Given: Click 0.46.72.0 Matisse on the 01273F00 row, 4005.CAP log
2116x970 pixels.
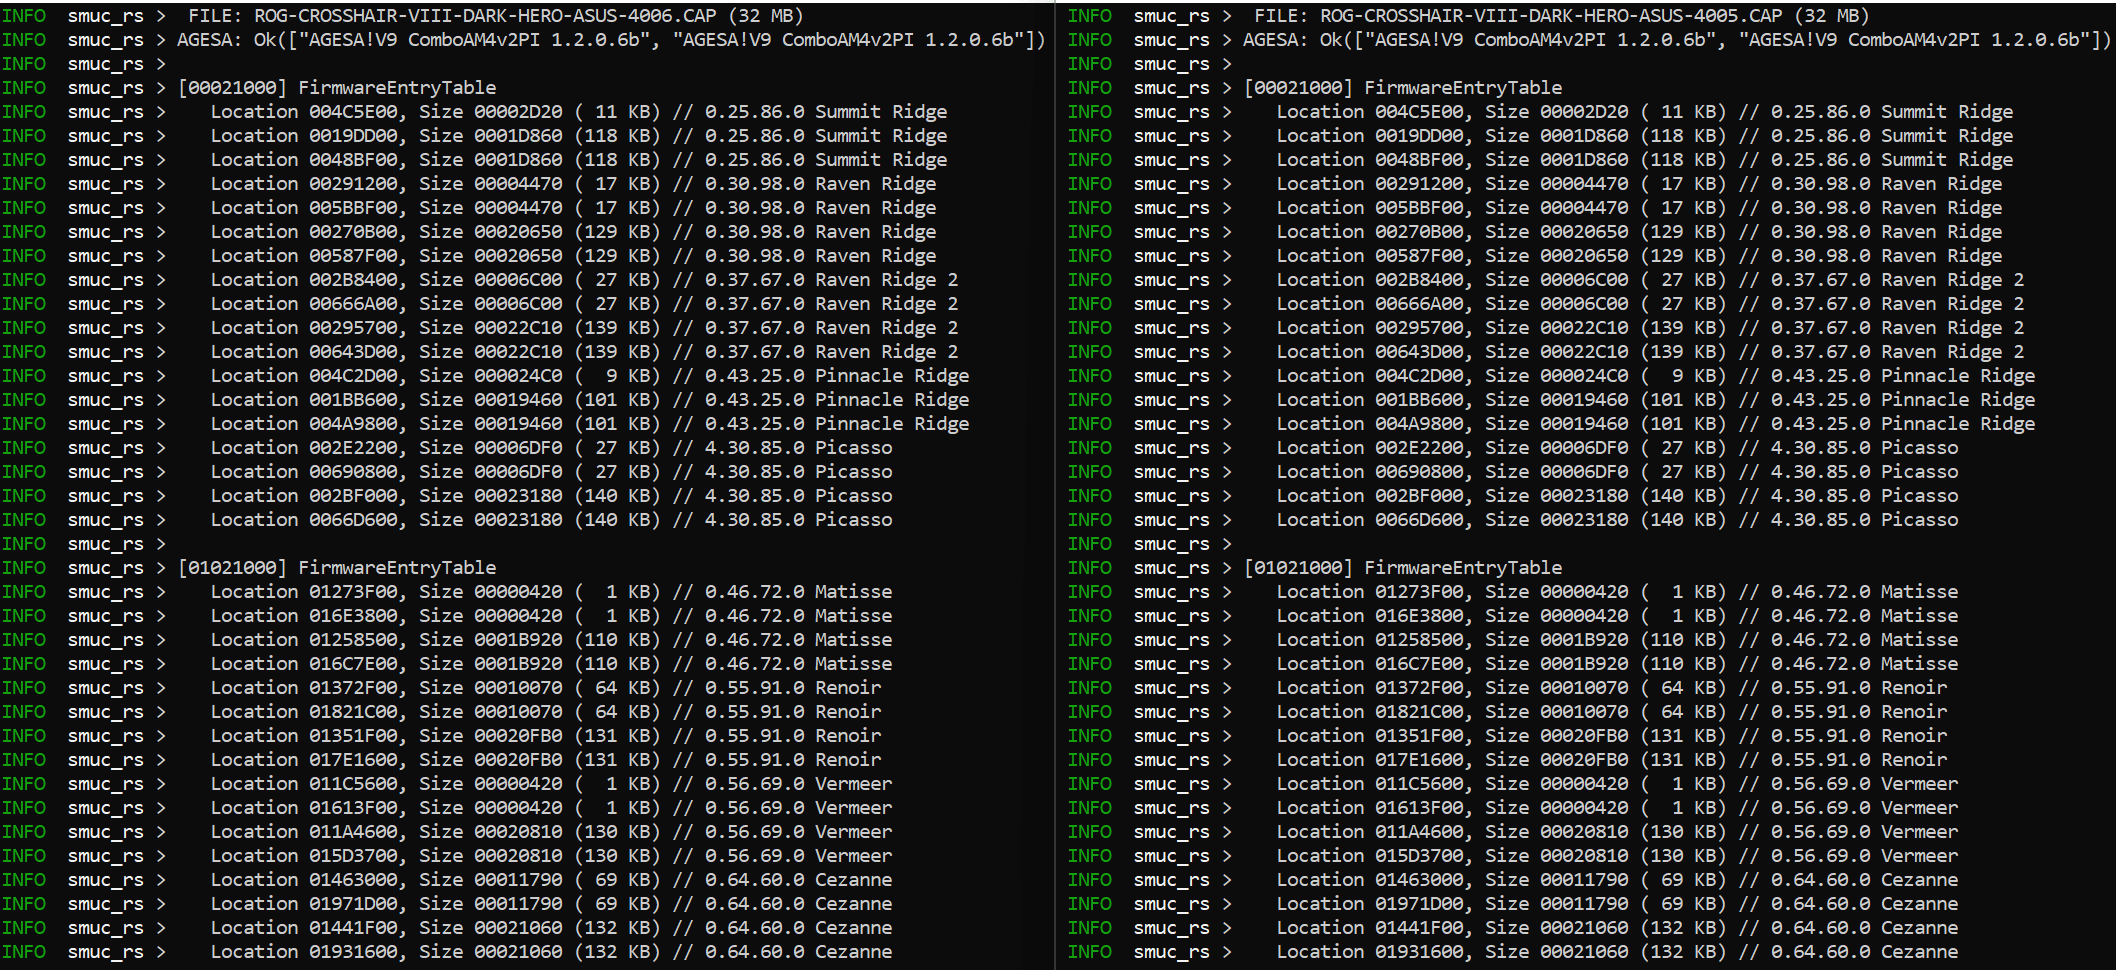Looking at the screenshot, I should (x=1864, y=592).
